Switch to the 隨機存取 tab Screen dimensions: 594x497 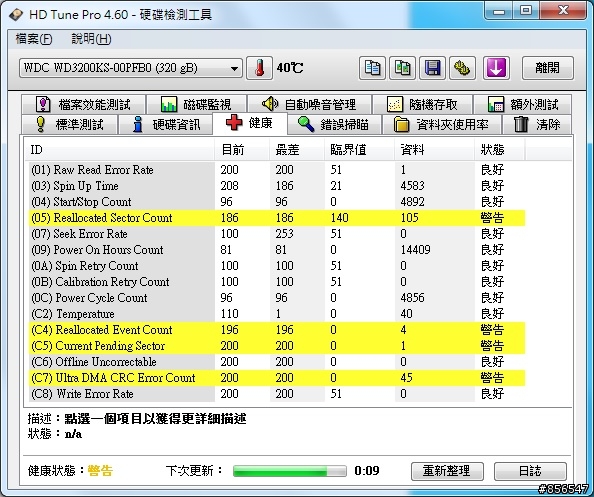click(422, 104)
